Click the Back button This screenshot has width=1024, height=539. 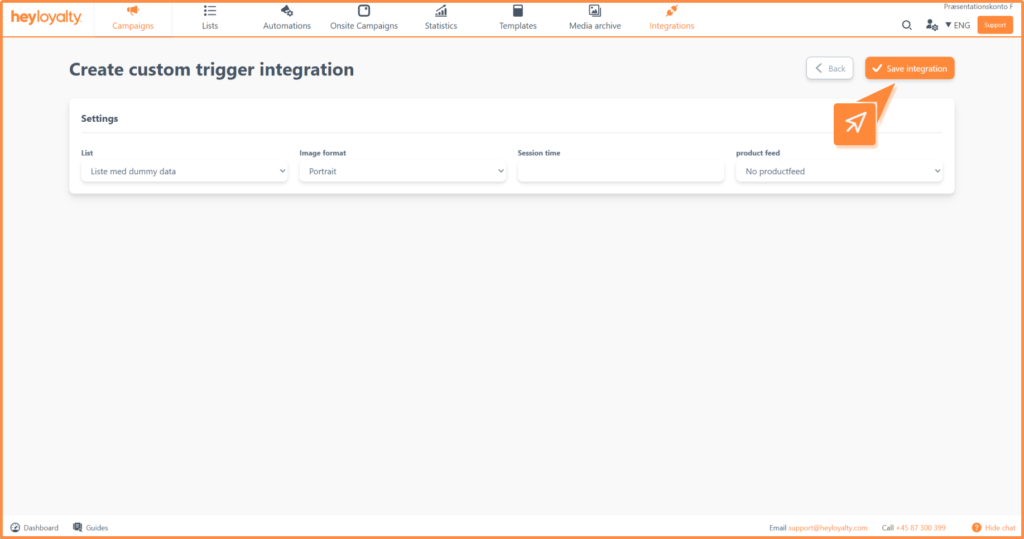click(830, 68)
